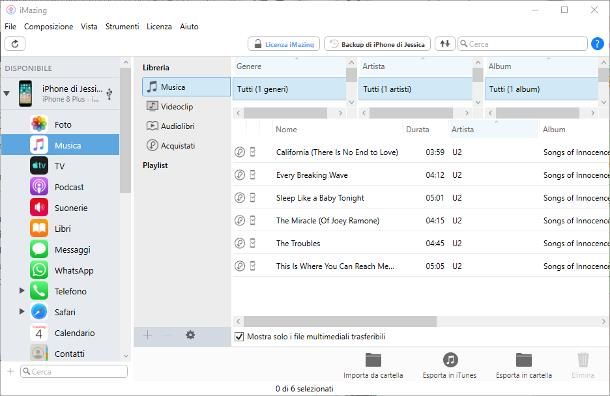Select Videoclip in the Libreria
The image size is (610, 396).
coord(186,106)
